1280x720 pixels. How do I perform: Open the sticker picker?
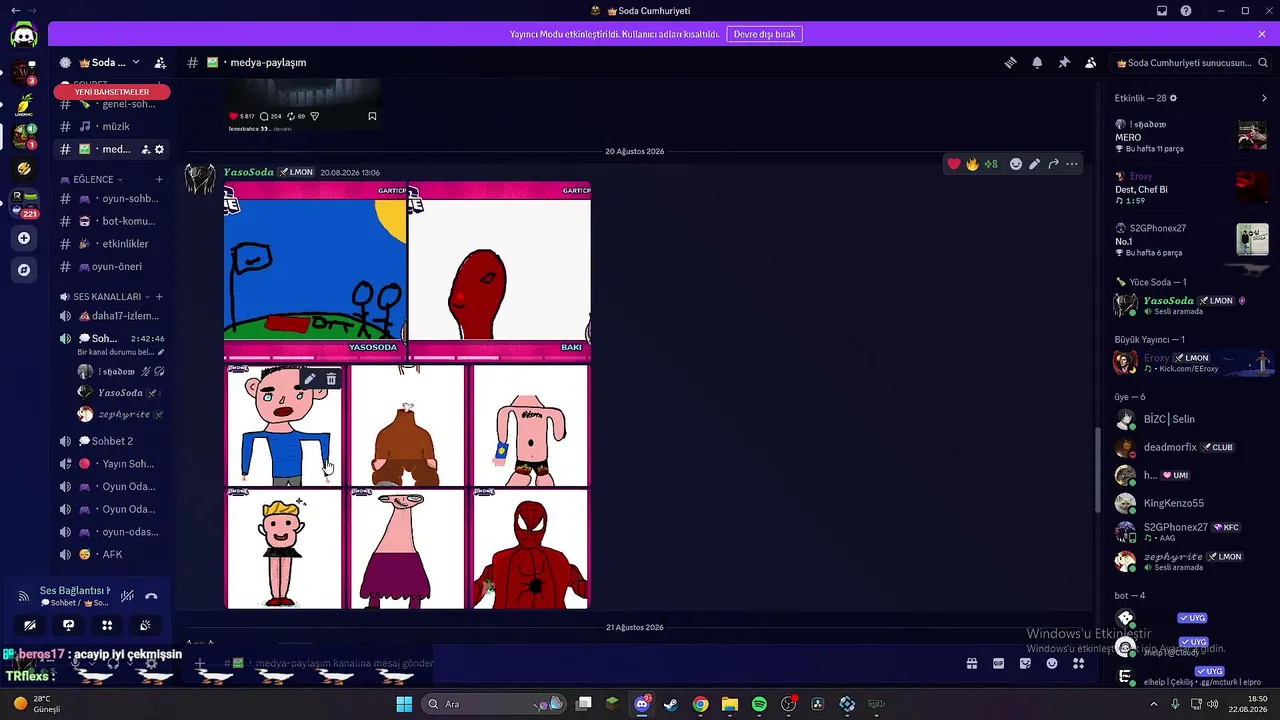tap(1025, 663)
